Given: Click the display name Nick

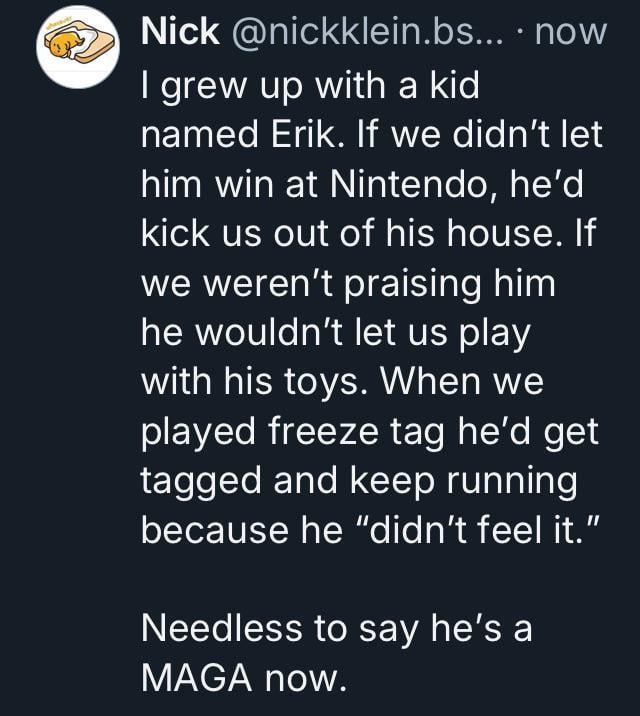Looking at the screenshot, I should pos(181,32).
